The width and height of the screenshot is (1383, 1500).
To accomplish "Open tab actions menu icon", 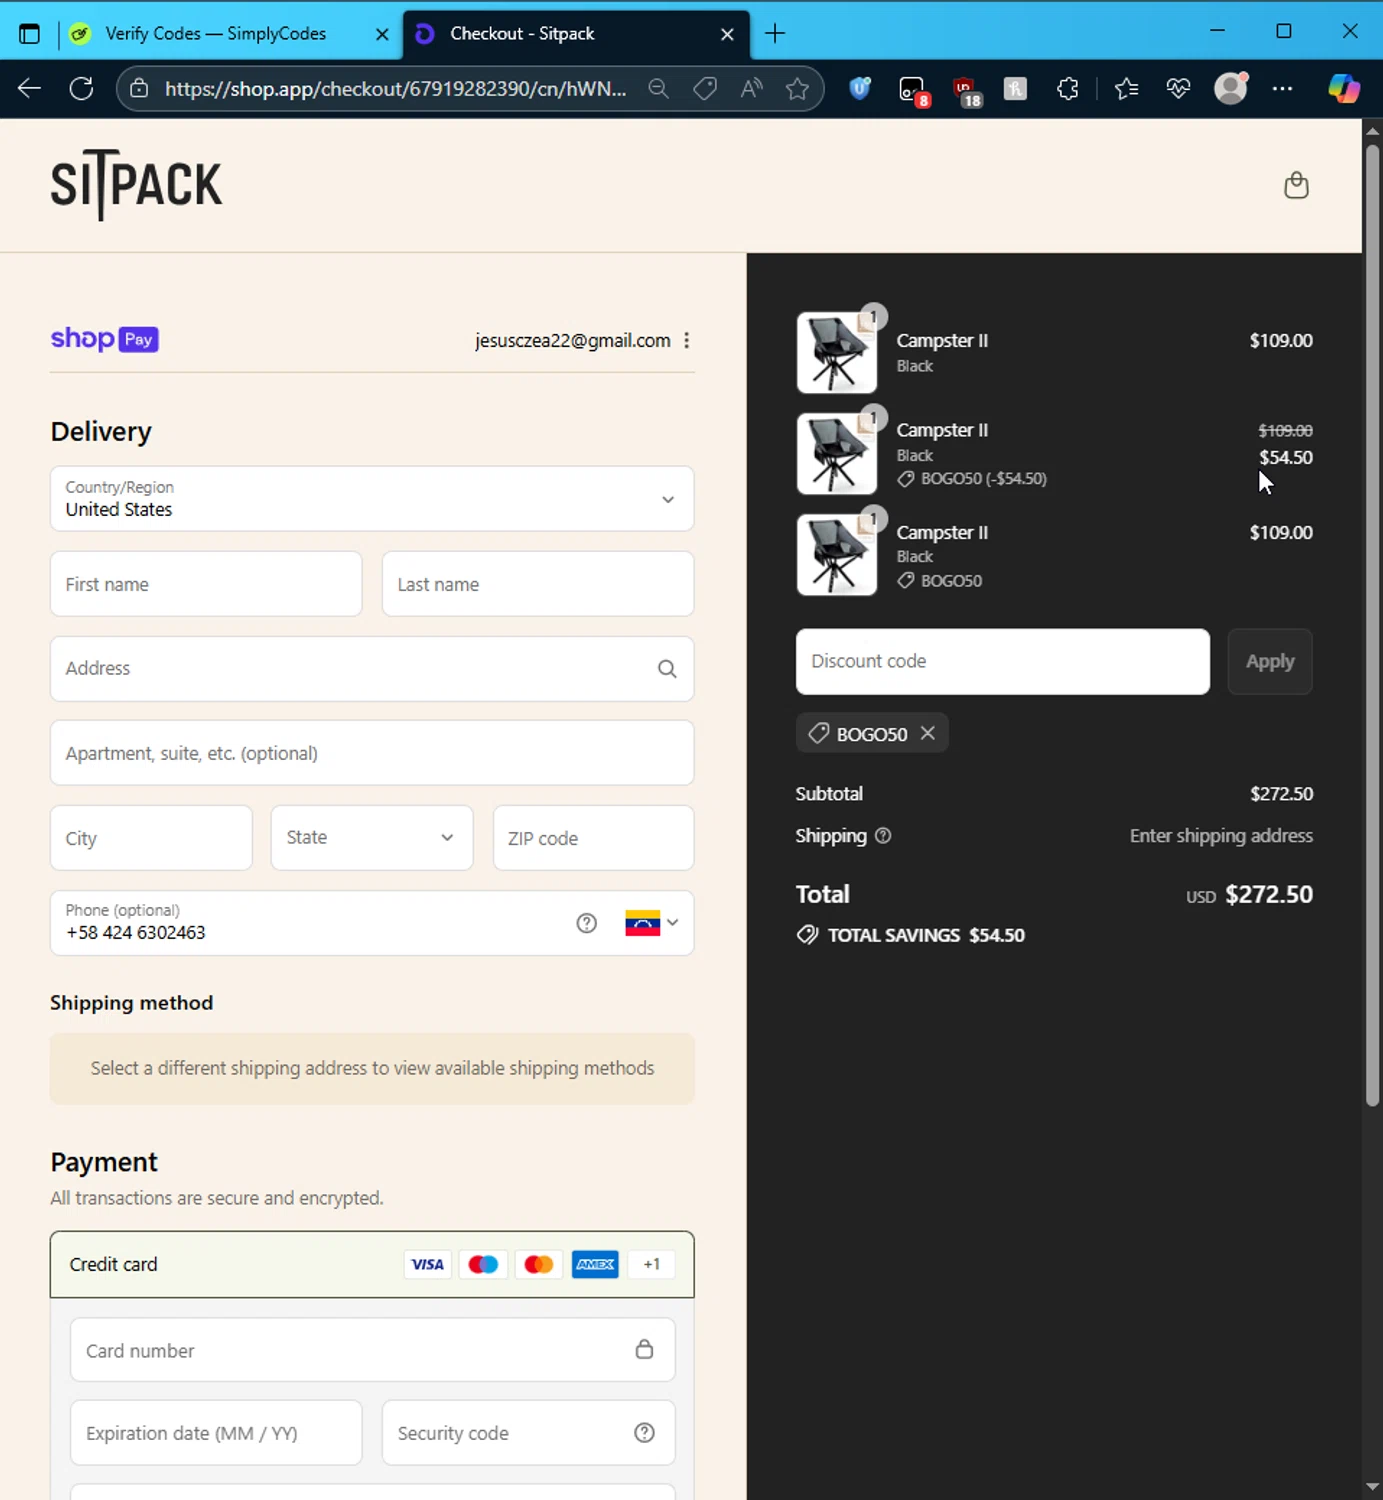I will pos(29,34).
